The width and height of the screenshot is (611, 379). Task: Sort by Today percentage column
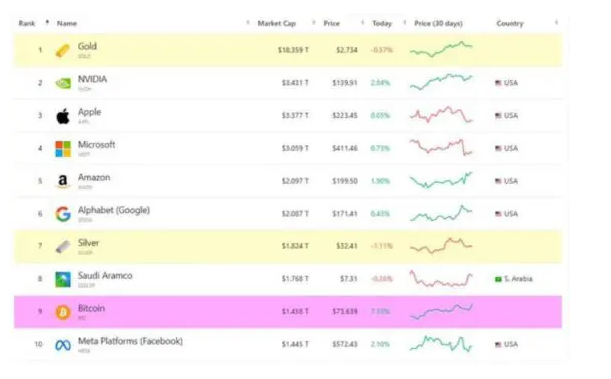click(x=382, y=23)
